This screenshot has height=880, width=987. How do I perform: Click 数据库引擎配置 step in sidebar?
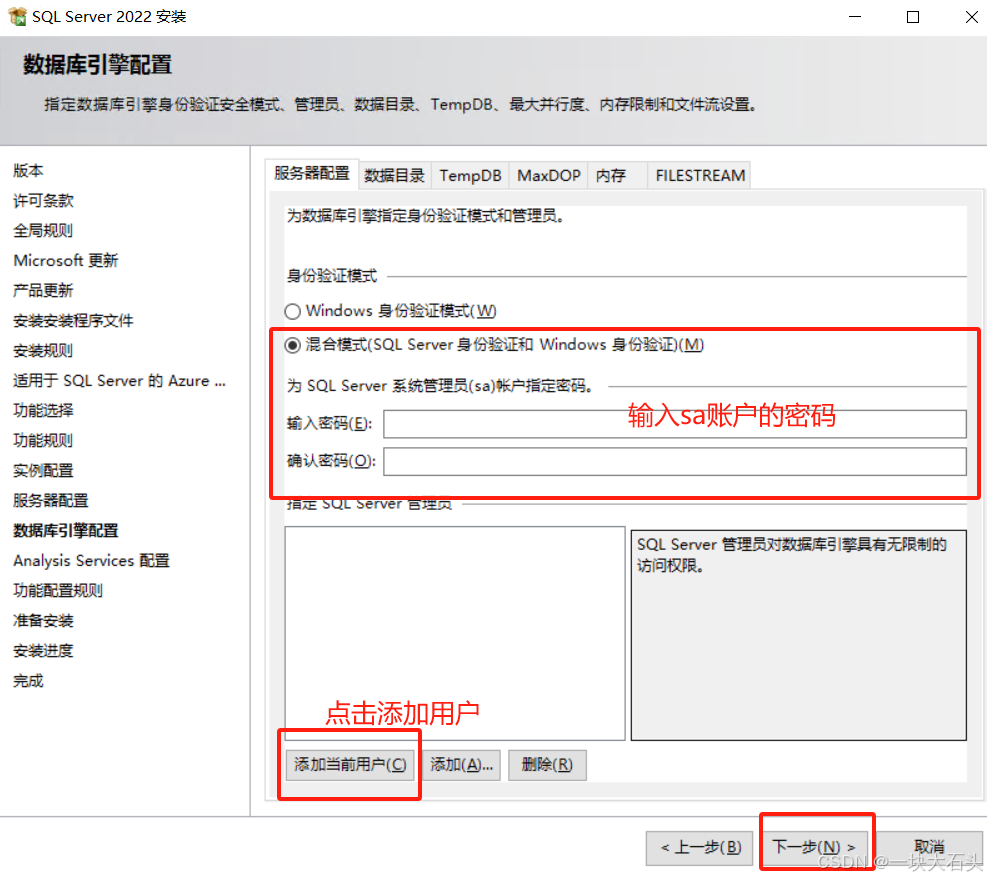coord(66,531)
